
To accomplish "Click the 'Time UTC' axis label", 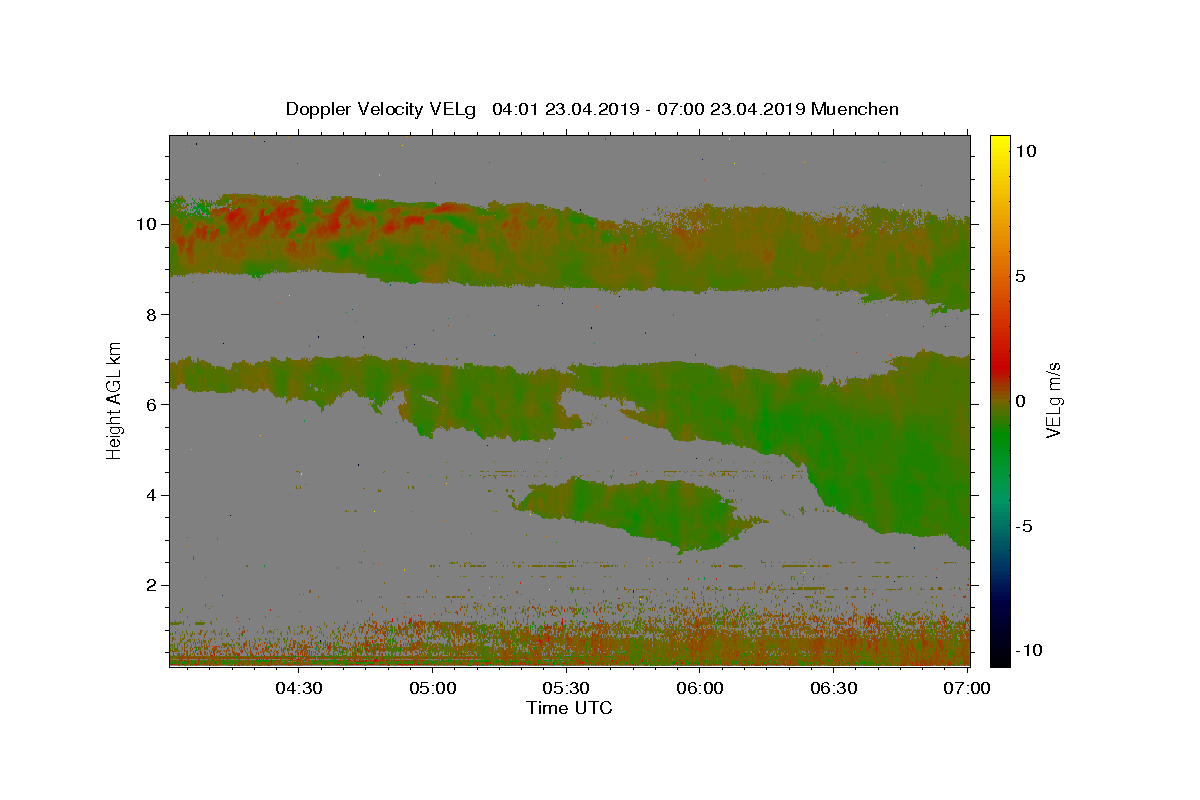I will coord(569,708).
